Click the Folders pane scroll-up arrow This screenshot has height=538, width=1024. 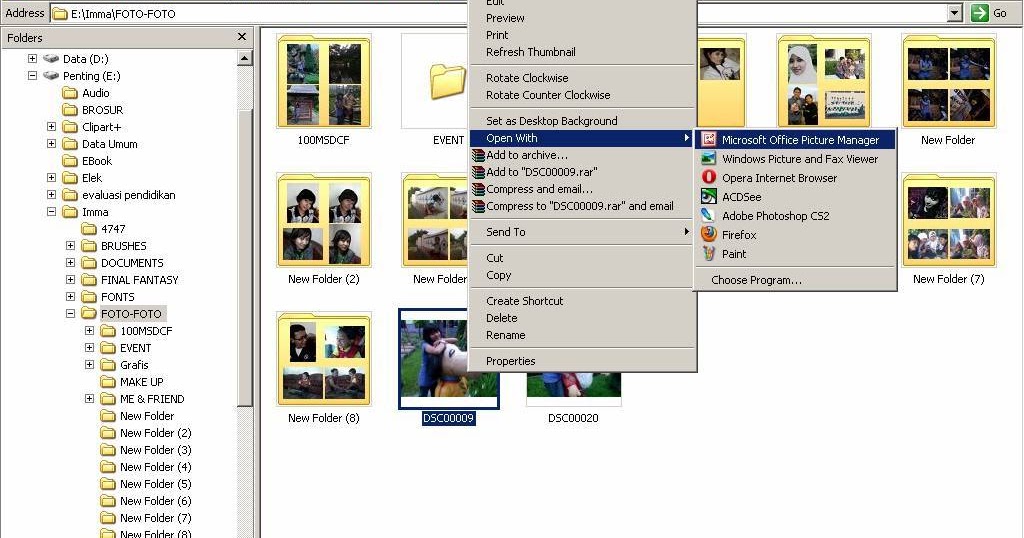(x=244, y=58)
